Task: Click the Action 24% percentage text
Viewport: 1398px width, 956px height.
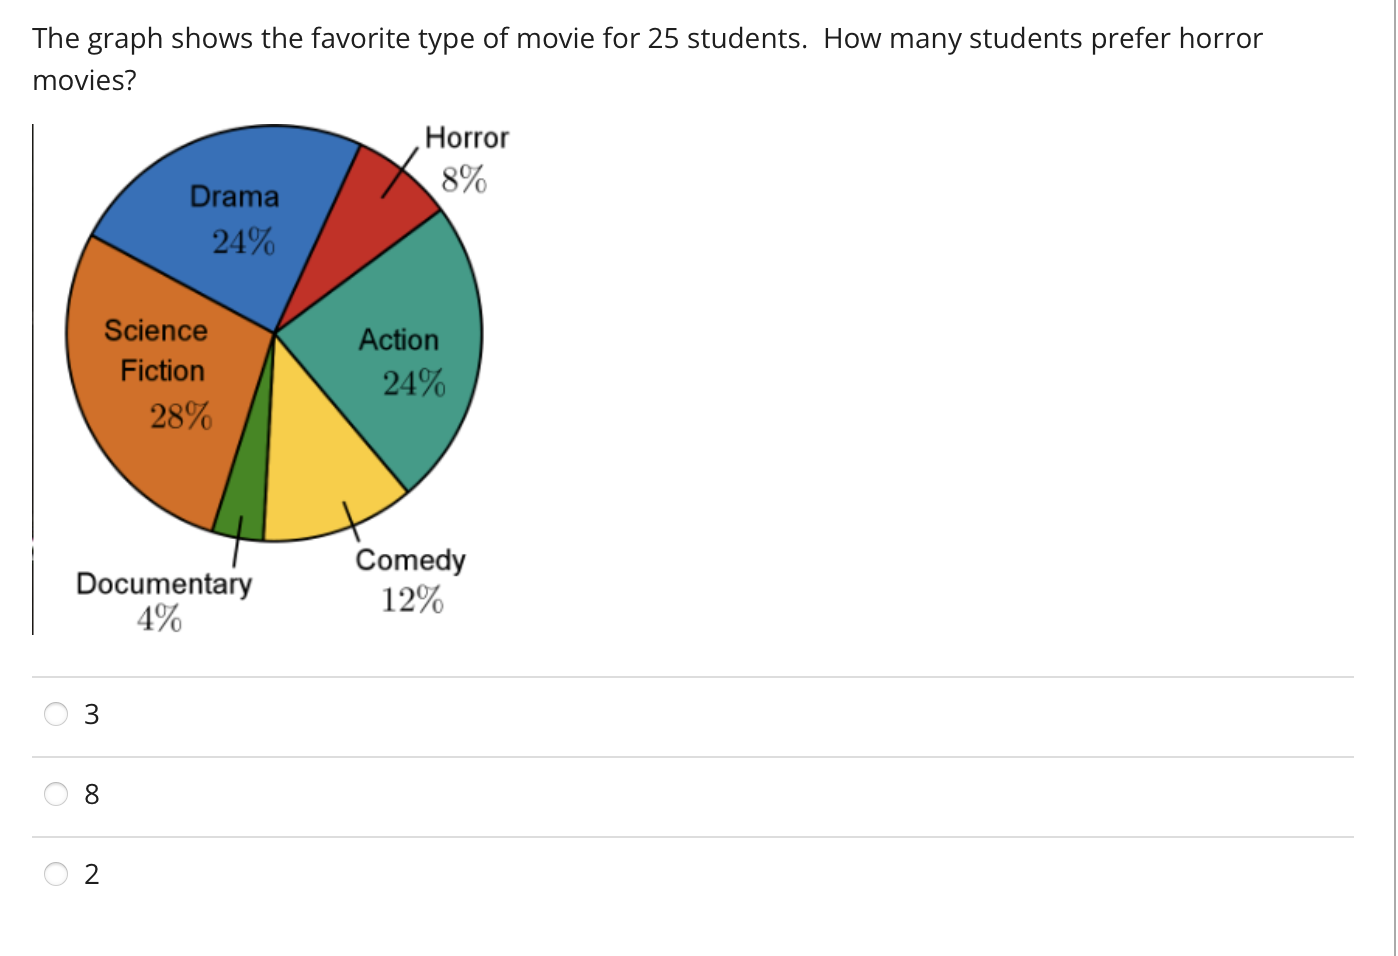Action: click(414, 382)
